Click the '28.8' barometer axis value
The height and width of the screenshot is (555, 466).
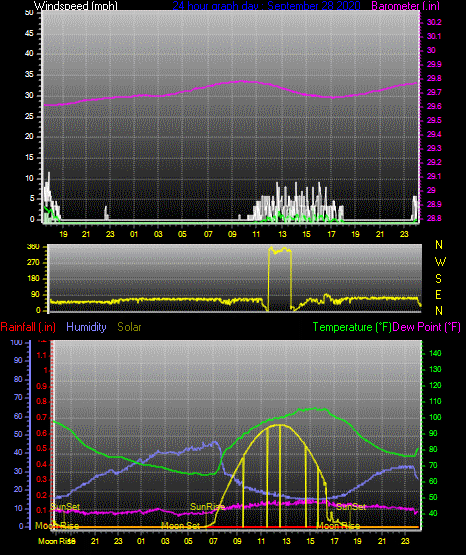(x=434, y=218)
